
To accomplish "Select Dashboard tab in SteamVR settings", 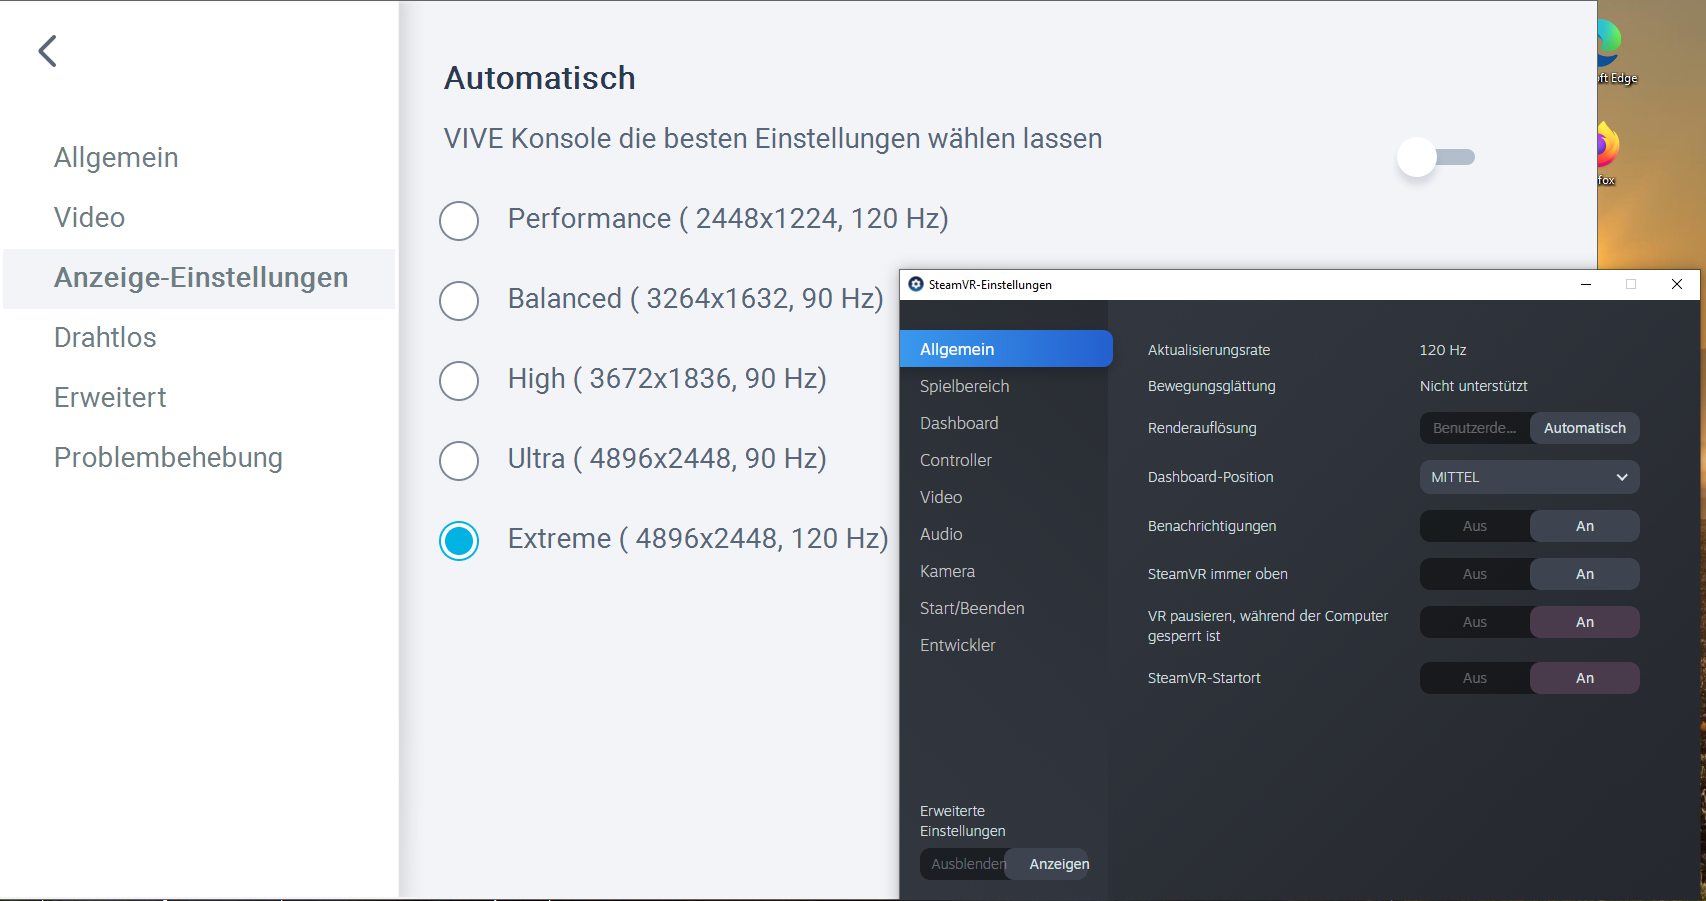I will 1004,423.
